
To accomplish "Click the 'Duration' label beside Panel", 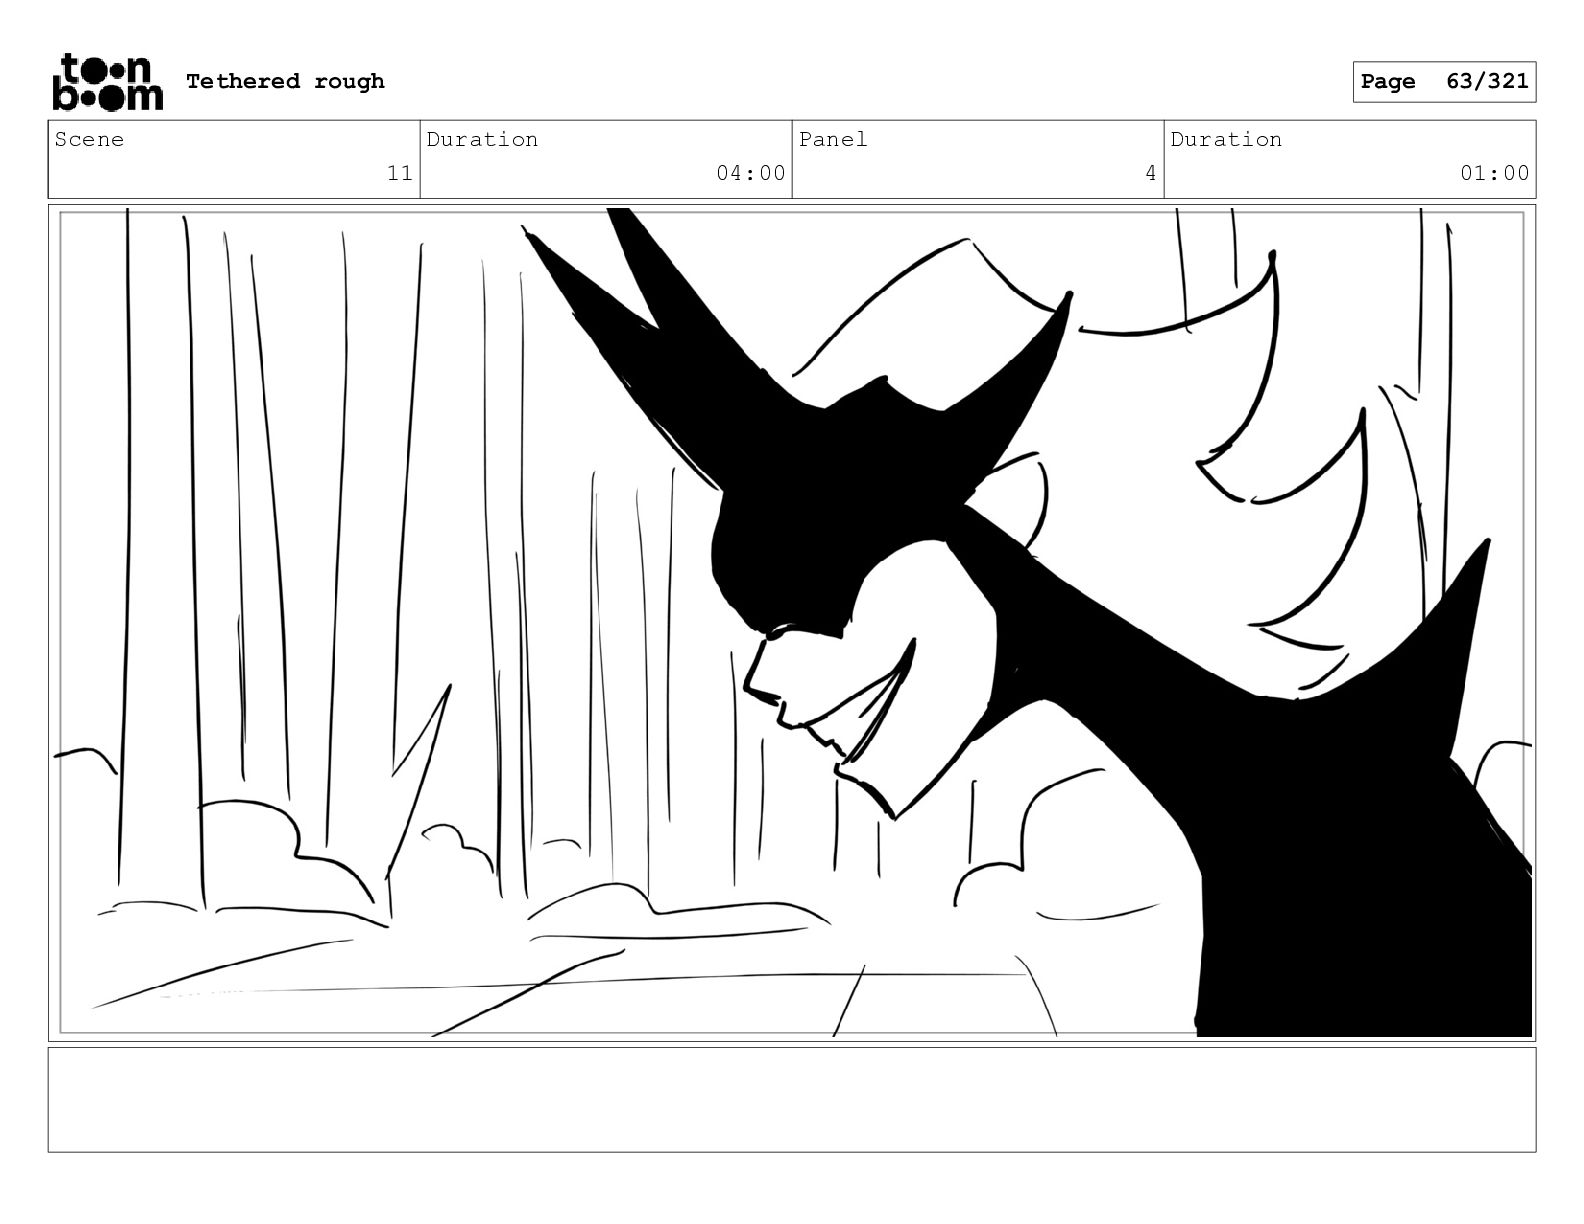I will click(1226, 139).
